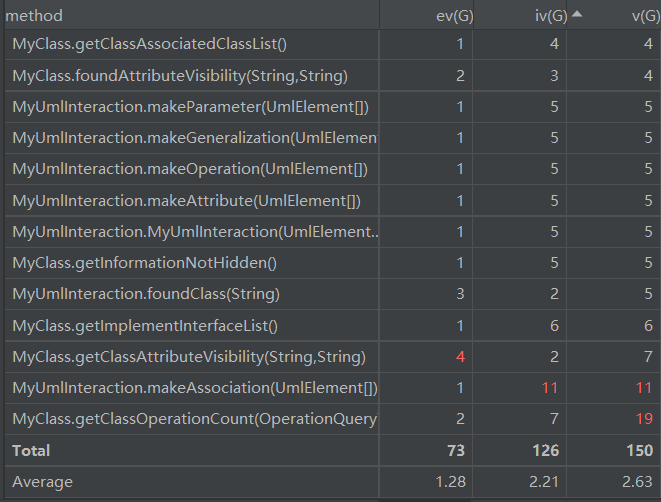Sort by the method column header
Screen dimensions: 661x502
point(34,15)
